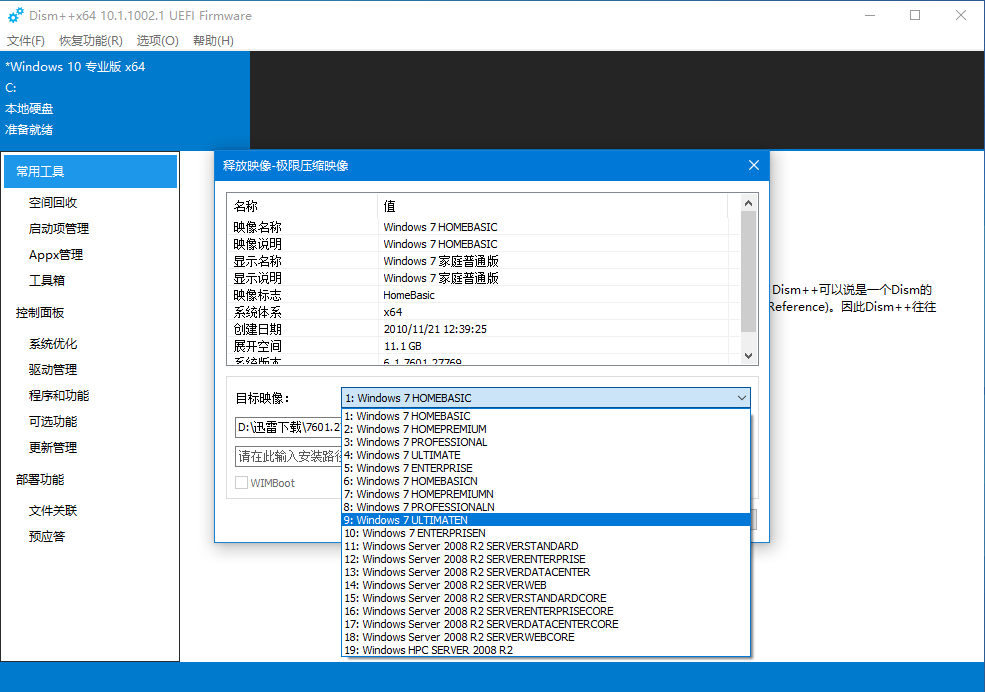The image size is (985, 692).
Task: Click the install path input field
Action: 288,457
